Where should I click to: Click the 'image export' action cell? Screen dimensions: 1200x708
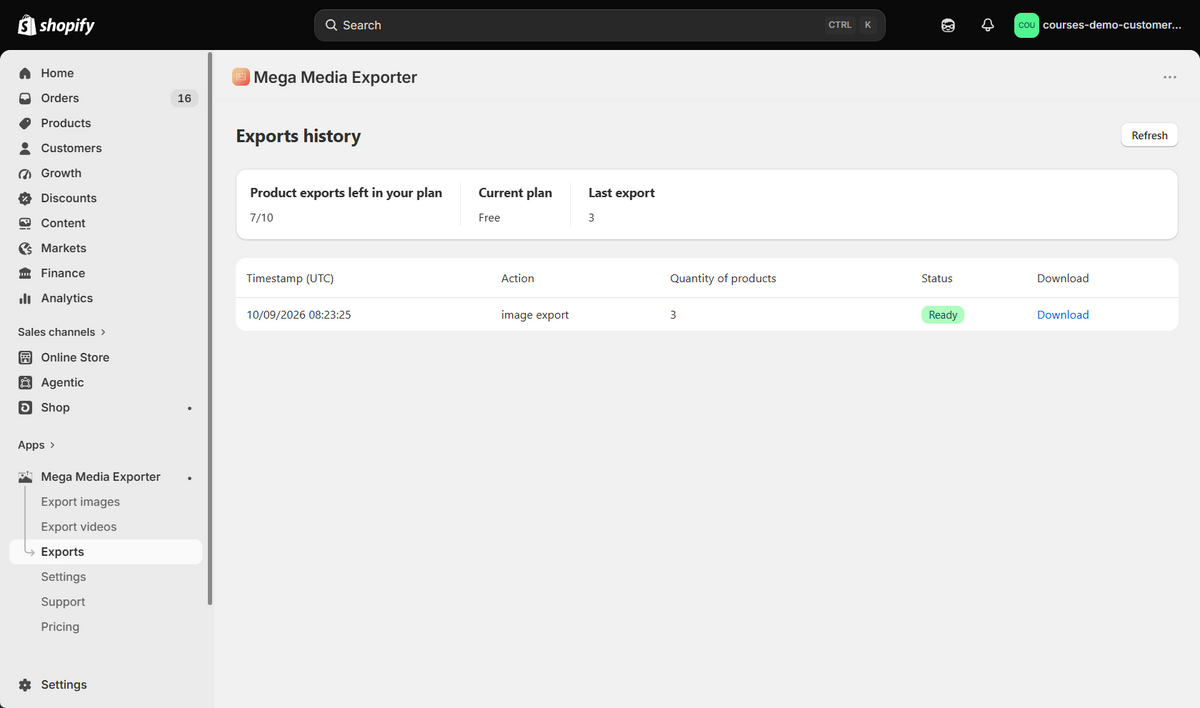coord(535,315)
